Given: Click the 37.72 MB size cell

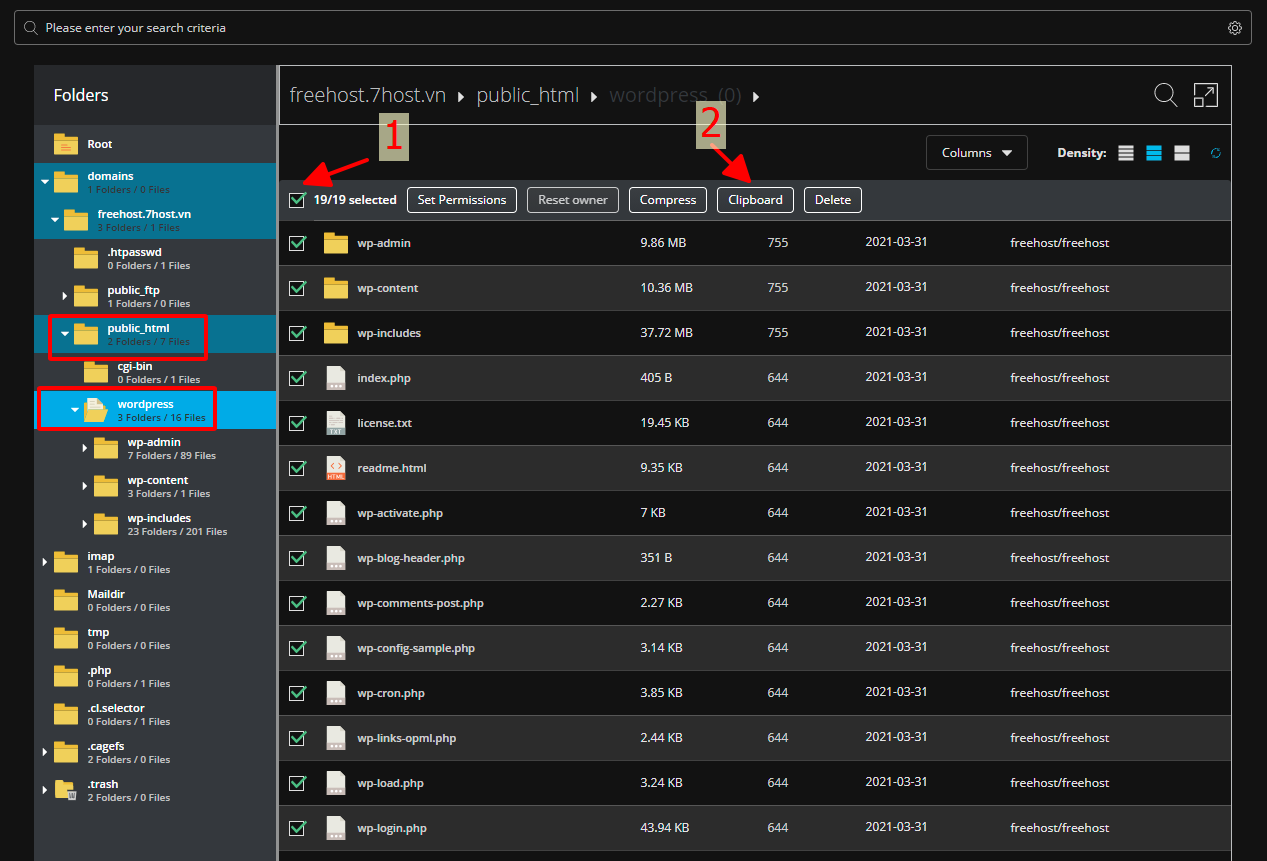Looking at the screenshot, I should pos(666,333).
